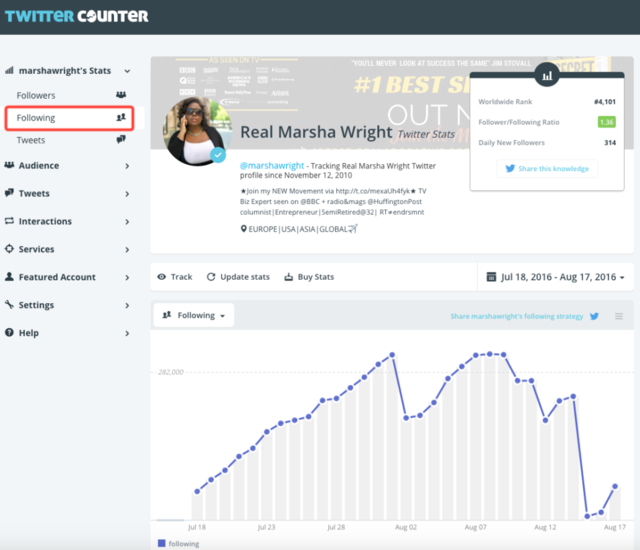This screenshot has height=550, width=640.
Task: Expand the Help chevron
Action: 127,333
